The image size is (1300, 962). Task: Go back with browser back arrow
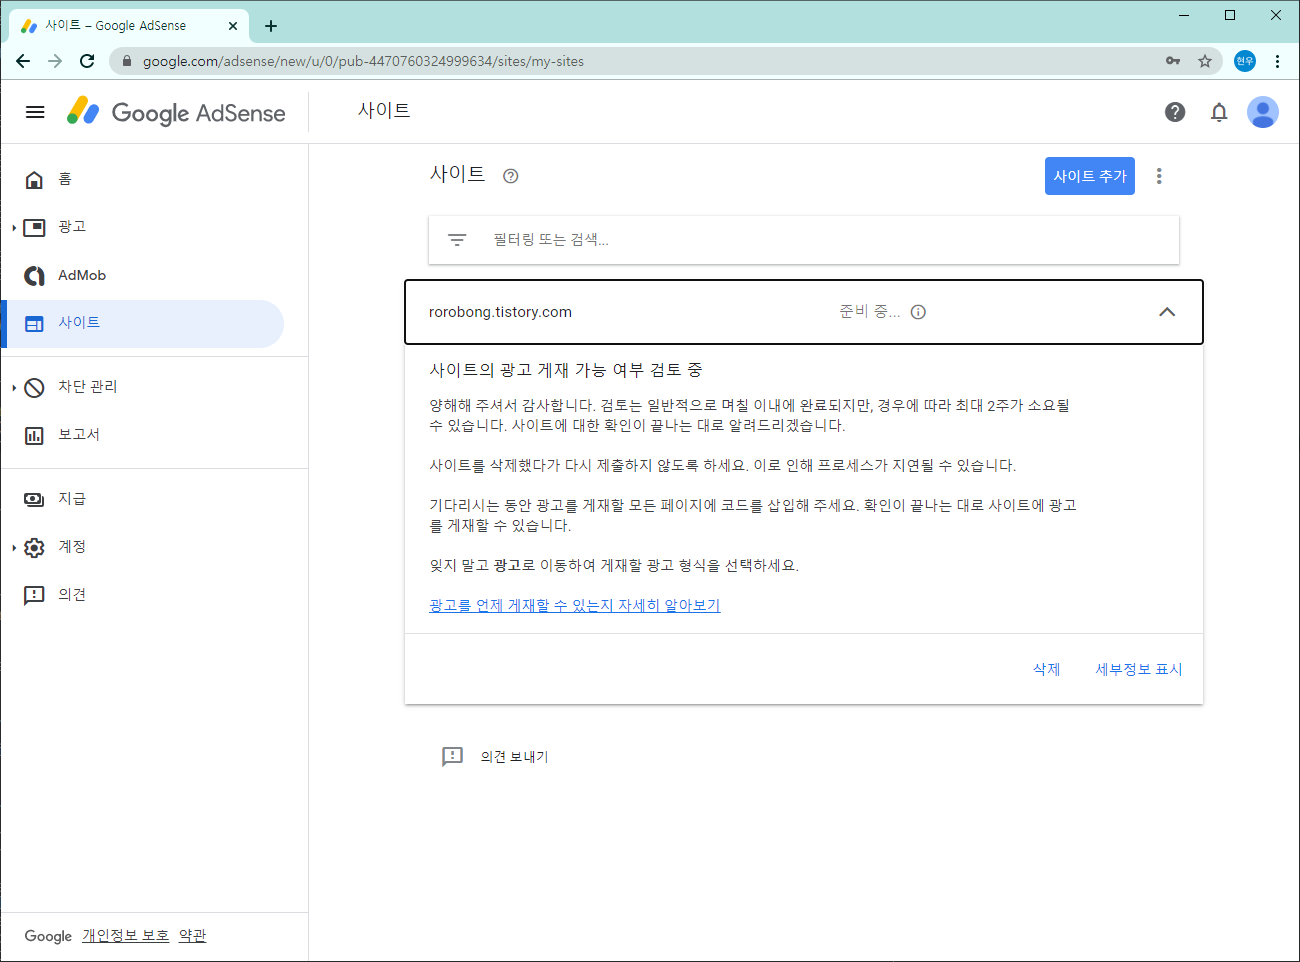point(23,61)
